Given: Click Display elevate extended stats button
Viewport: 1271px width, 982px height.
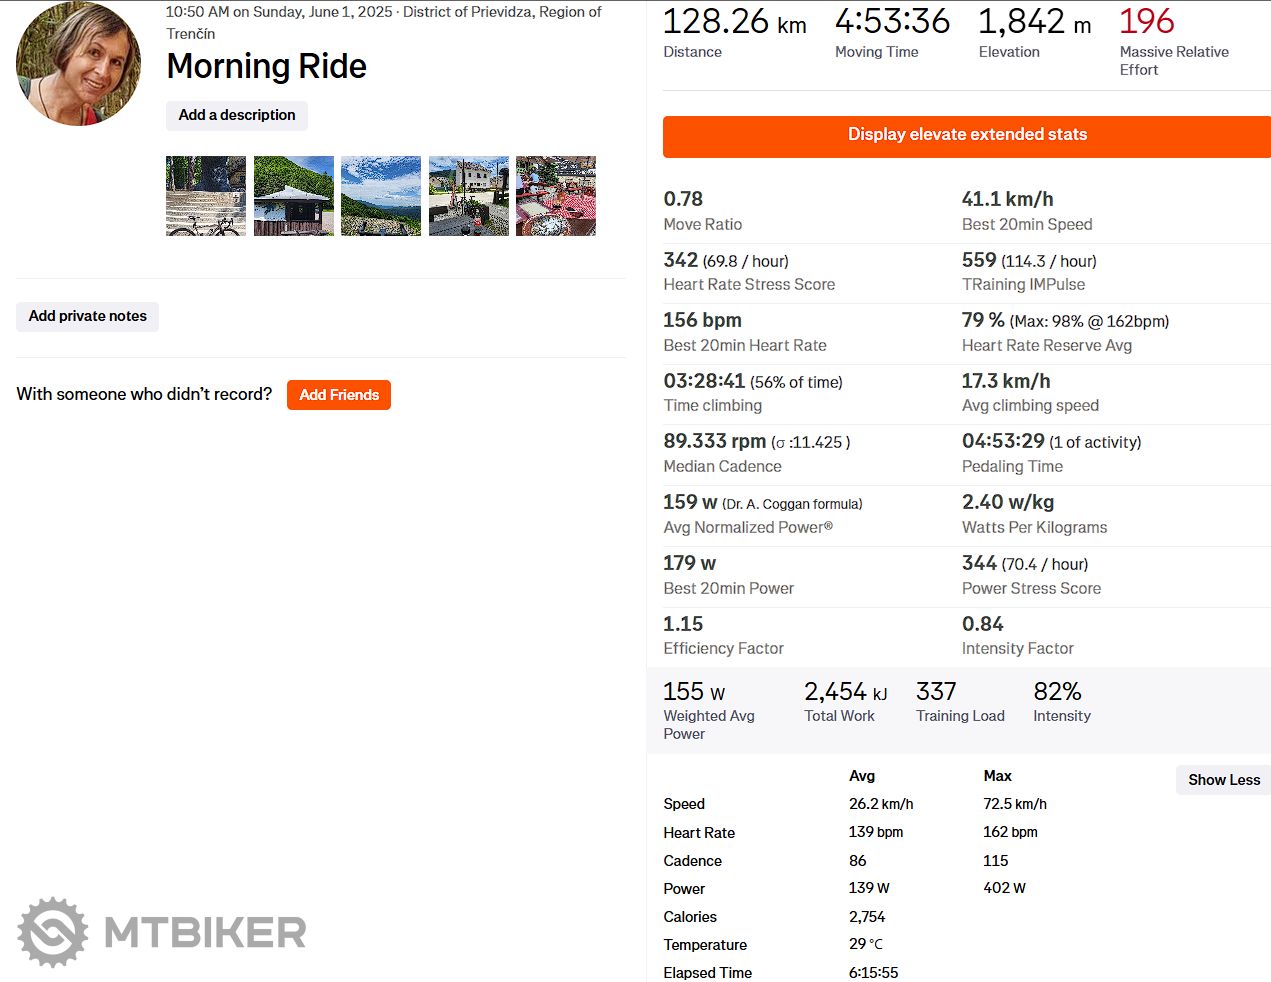Looking at the screenshot, I should tap(967, 135).
